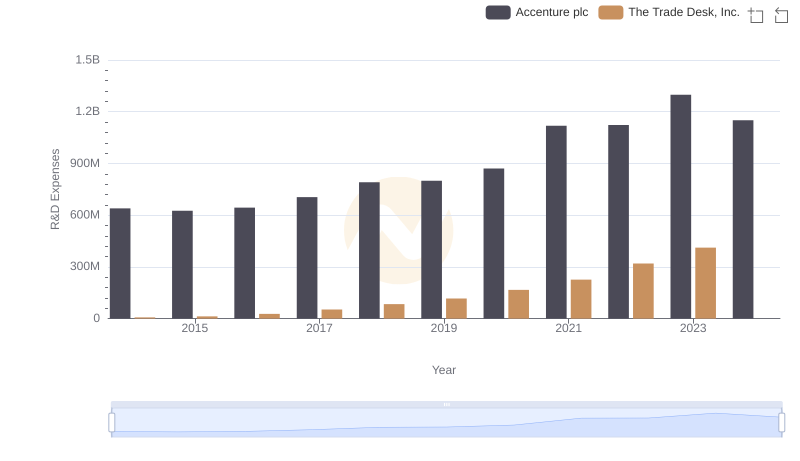Click The Trade Desk bar for 2021
This screenshot has width=800, height=461.
coord(581,299)
